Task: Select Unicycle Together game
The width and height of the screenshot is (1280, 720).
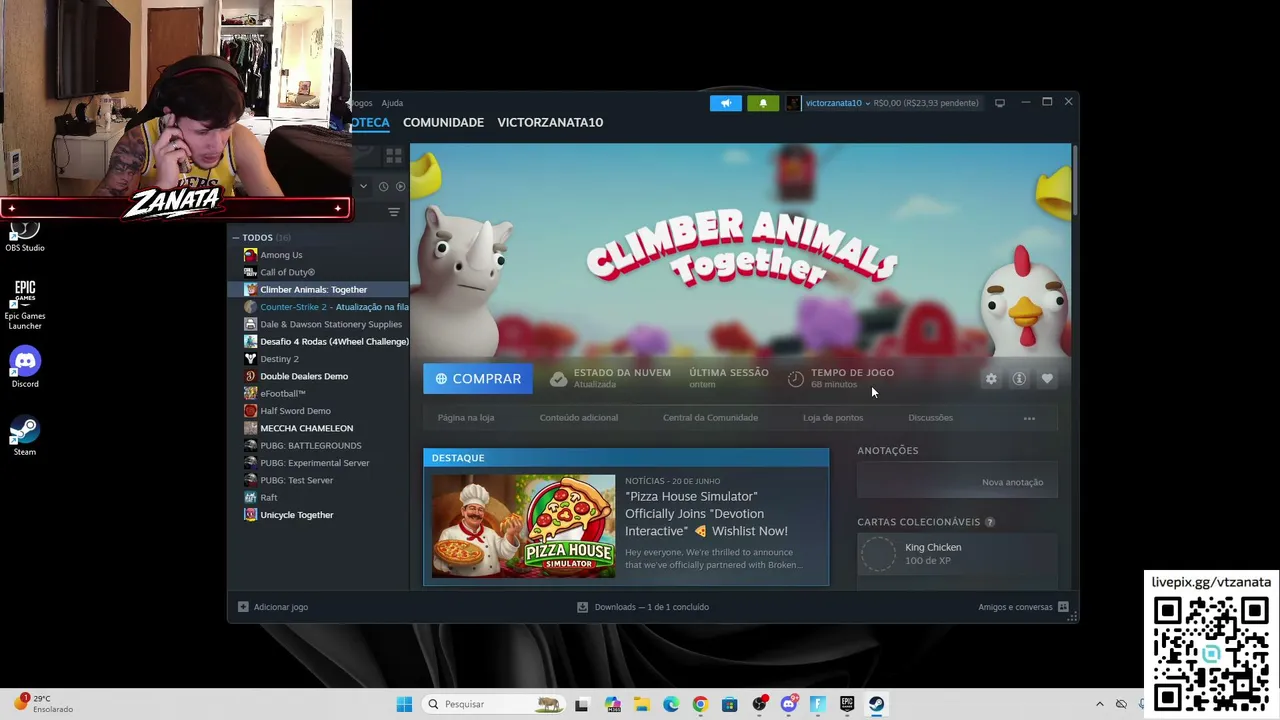Action: [x=297, y=515]
